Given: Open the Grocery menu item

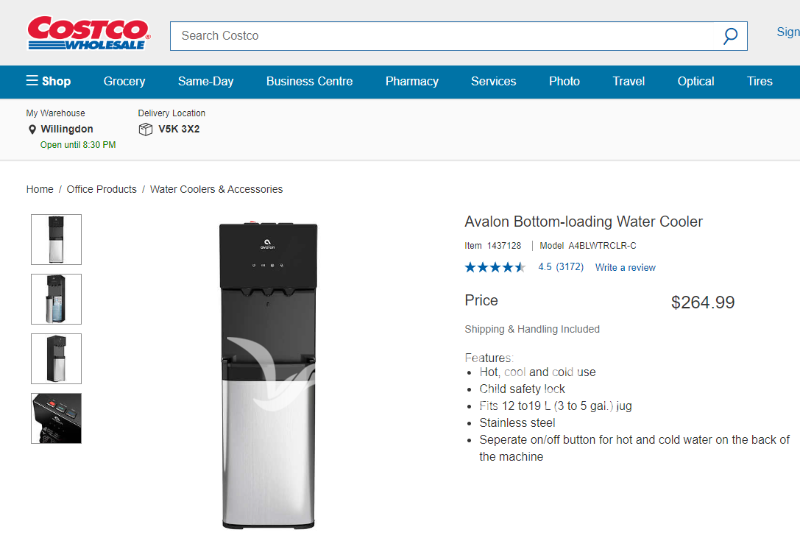Looking at the screenshot, I should pos(124,81).
